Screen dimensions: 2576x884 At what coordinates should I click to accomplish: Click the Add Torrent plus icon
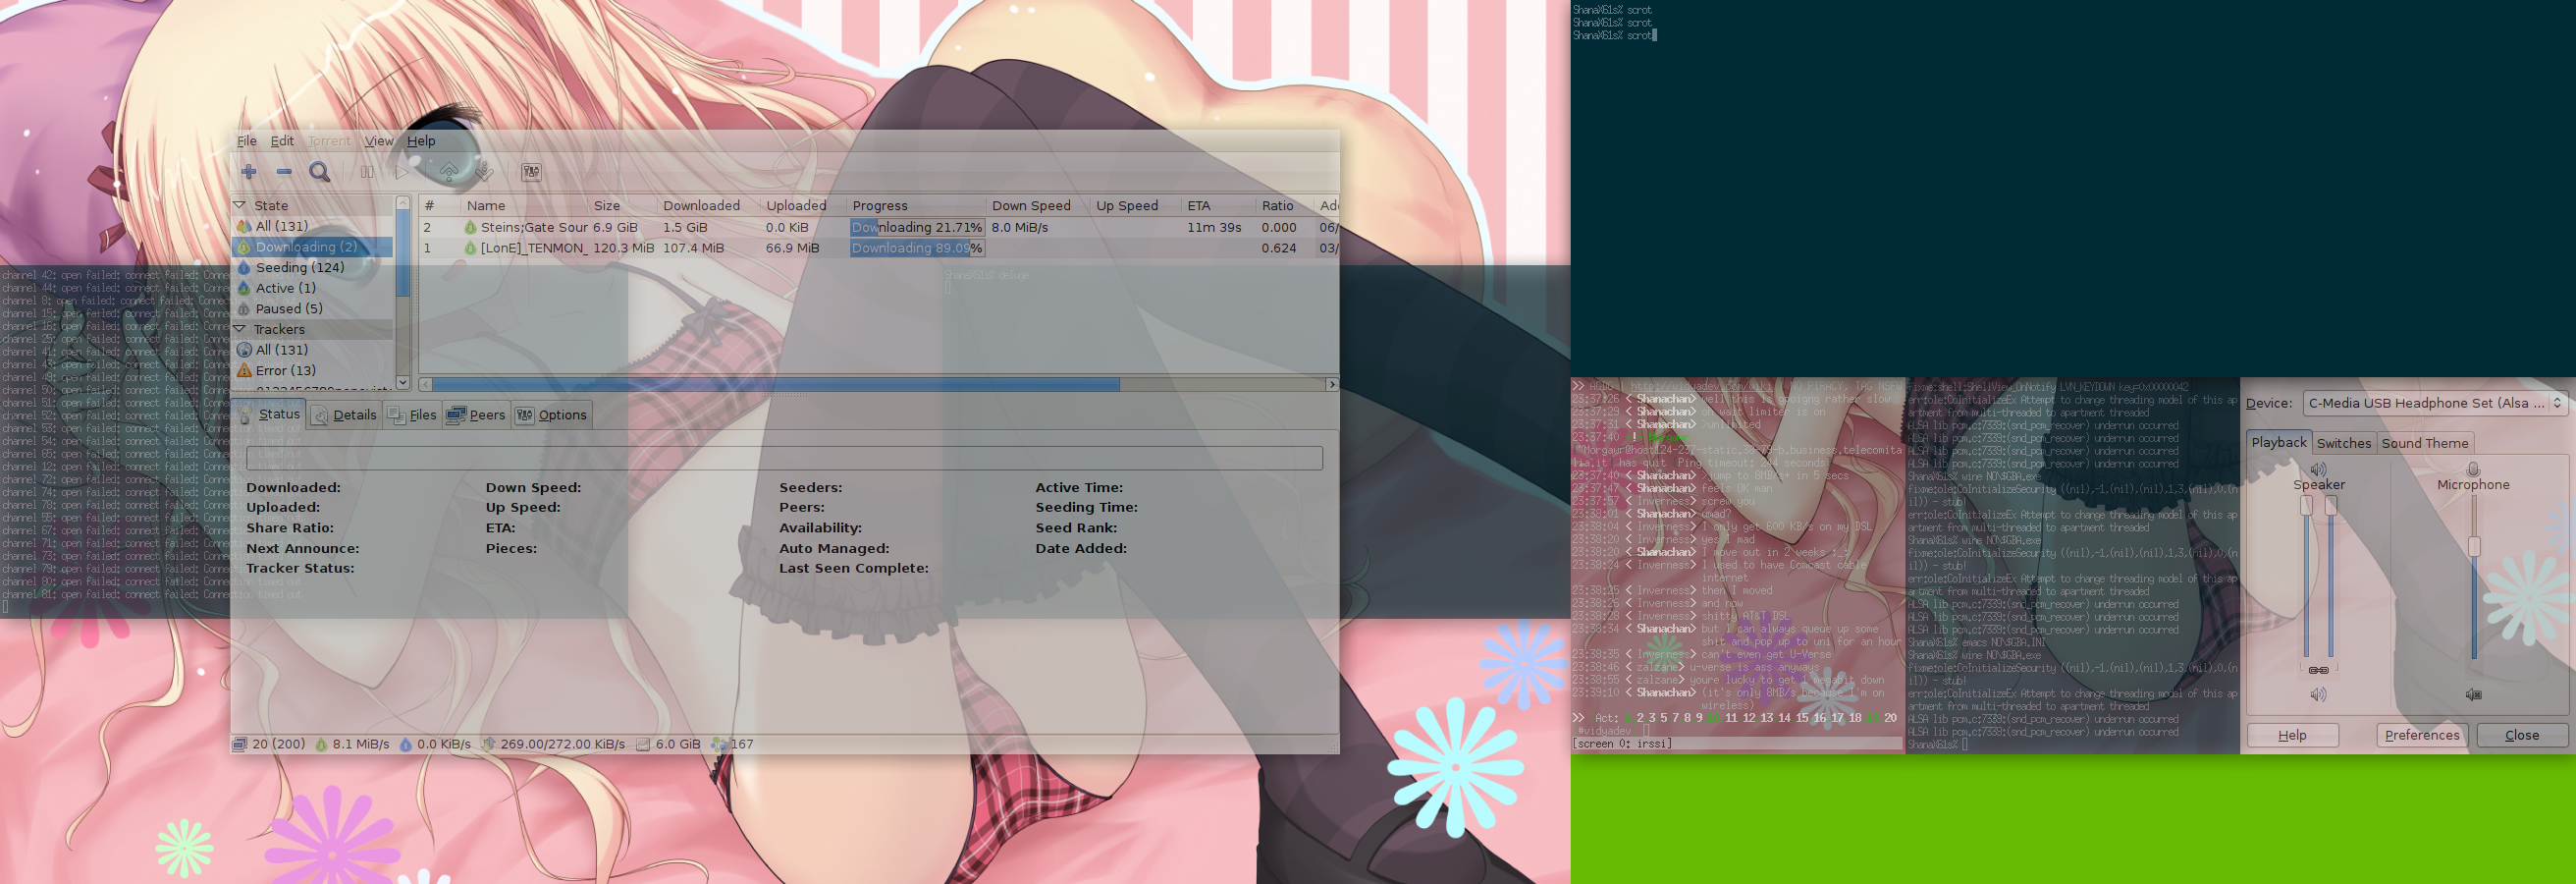[x=249, y=172]
